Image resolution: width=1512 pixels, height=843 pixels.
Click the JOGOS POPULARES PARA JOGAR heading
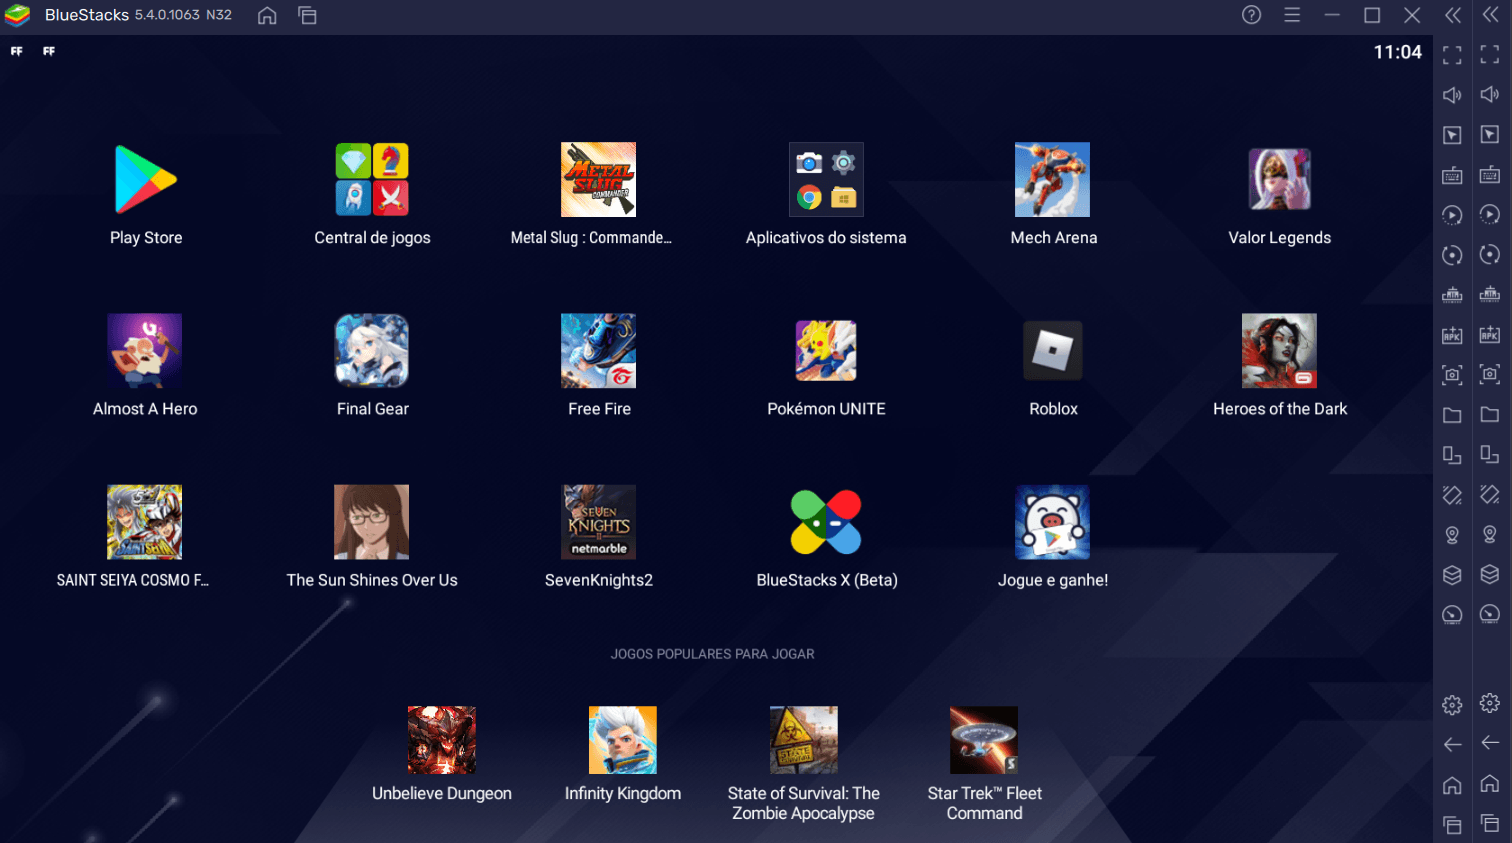pos(713,654)
